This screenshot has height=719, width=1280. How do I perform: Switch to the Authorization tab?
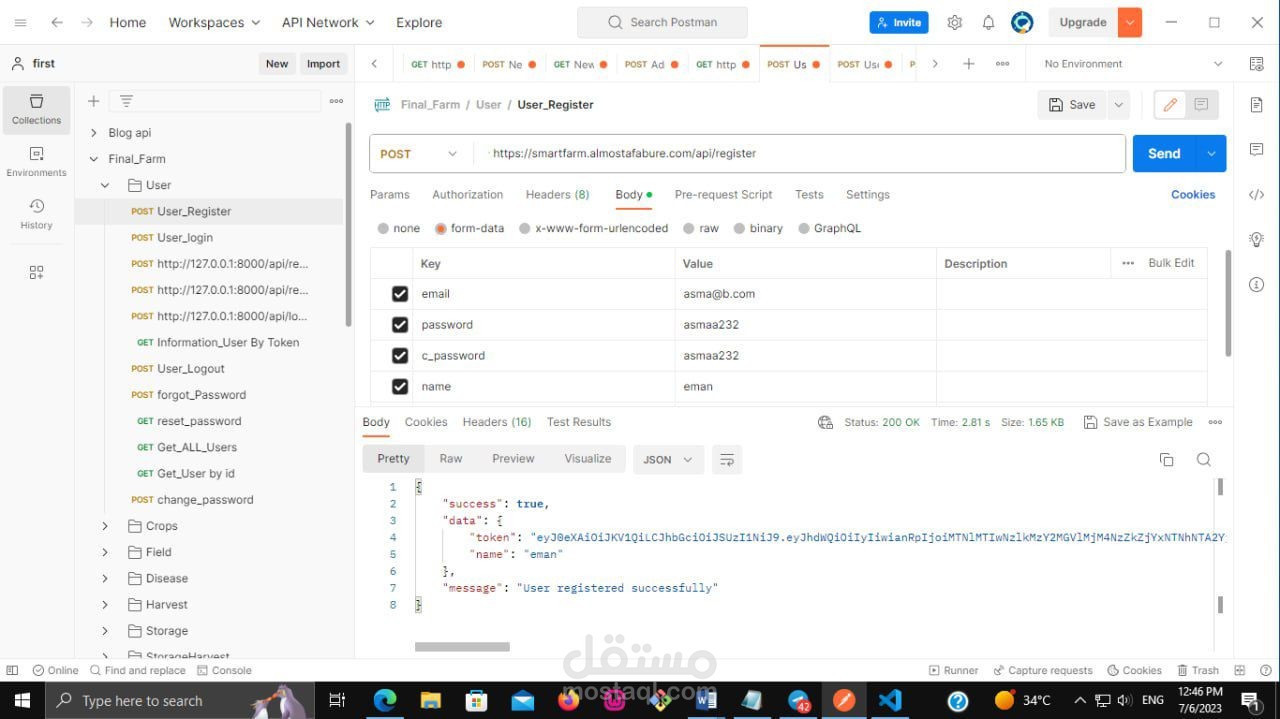tap(468, 195)
